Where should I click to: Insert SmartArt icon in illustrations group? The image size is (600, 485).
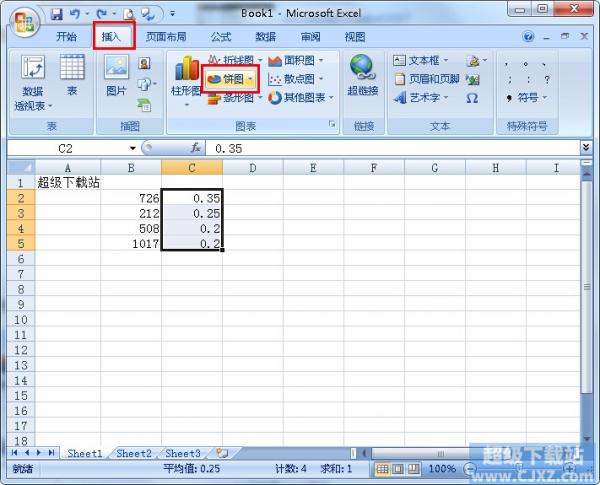(144, 104)
